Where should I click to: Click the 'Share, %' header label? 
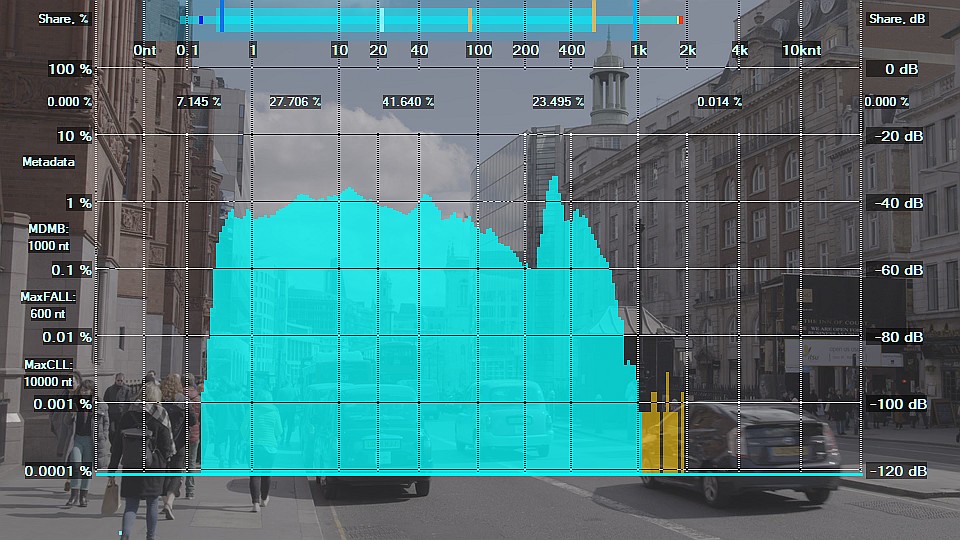point(64,19)
